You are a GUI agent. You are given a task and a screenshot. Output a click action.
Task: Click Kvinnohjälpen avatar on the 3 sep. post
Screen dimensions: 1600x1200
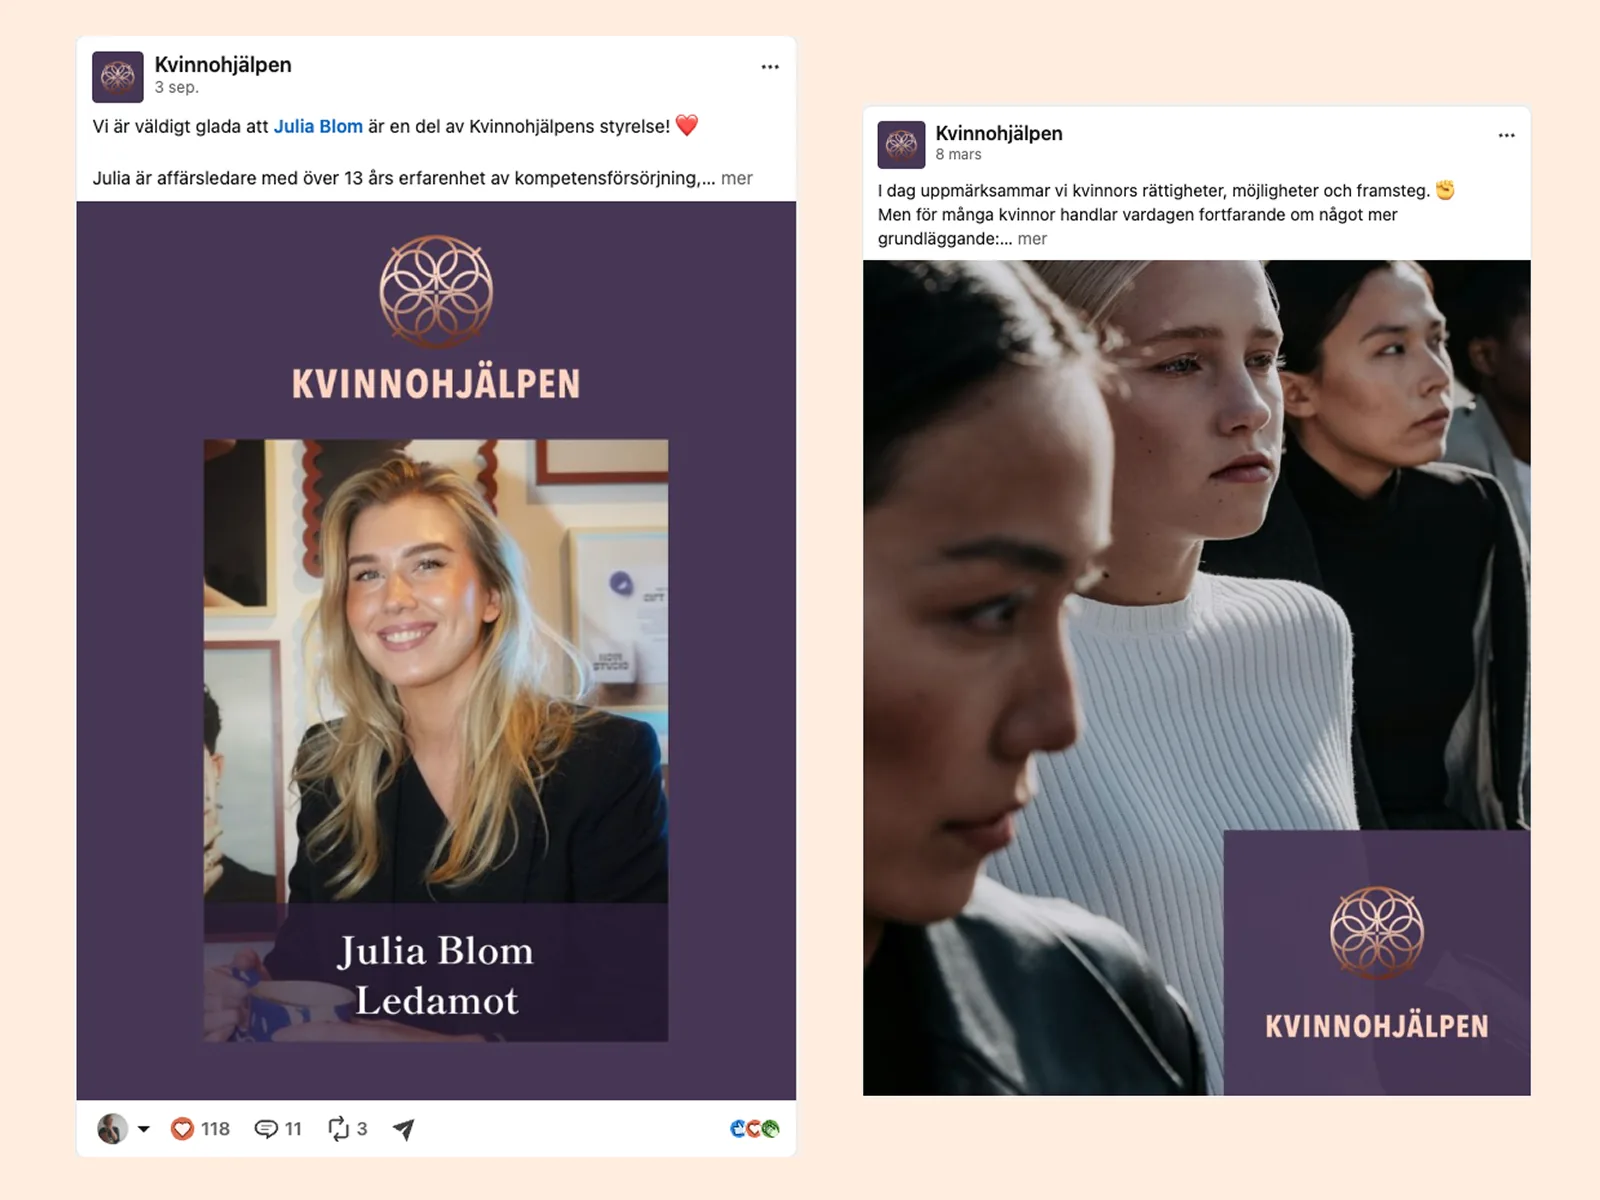click(118, 77)
